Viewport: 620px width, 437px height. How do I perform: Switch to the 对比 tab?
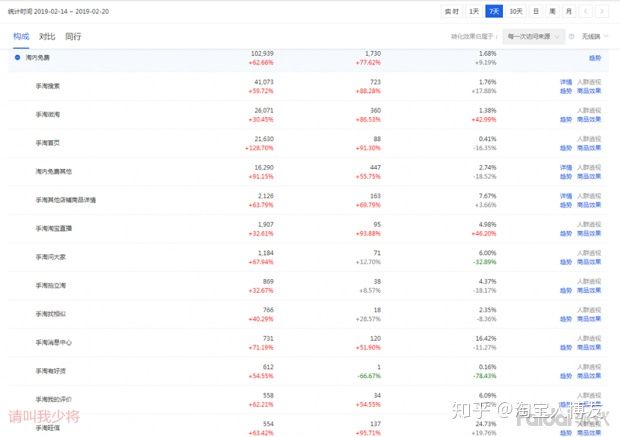(47, 36)
